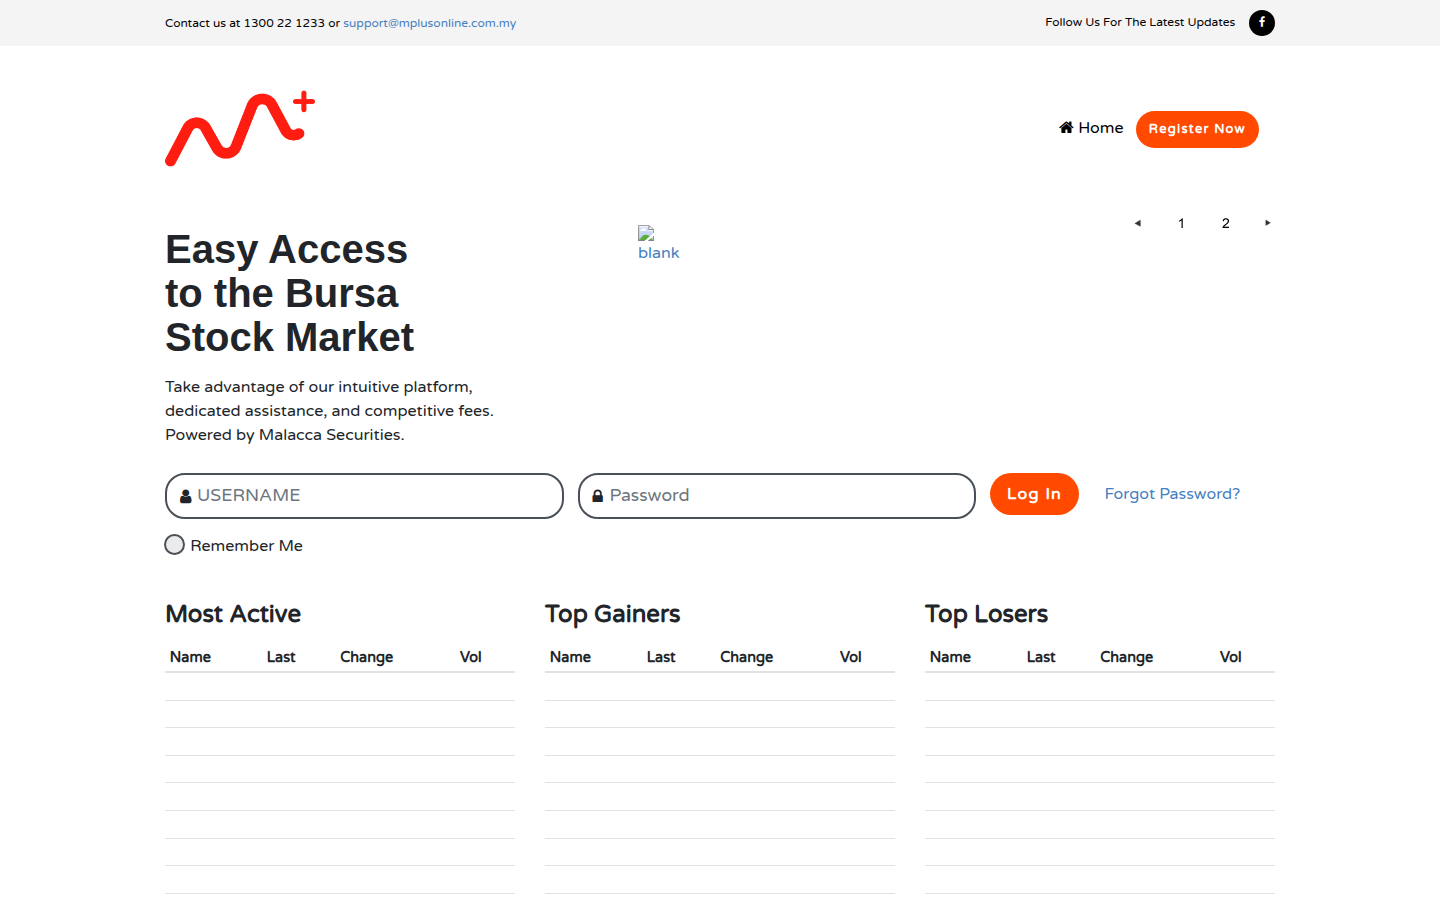This screenshot has width=1440, height=900.
Task: Click the Register Now button
Action: click(1197, 129)
